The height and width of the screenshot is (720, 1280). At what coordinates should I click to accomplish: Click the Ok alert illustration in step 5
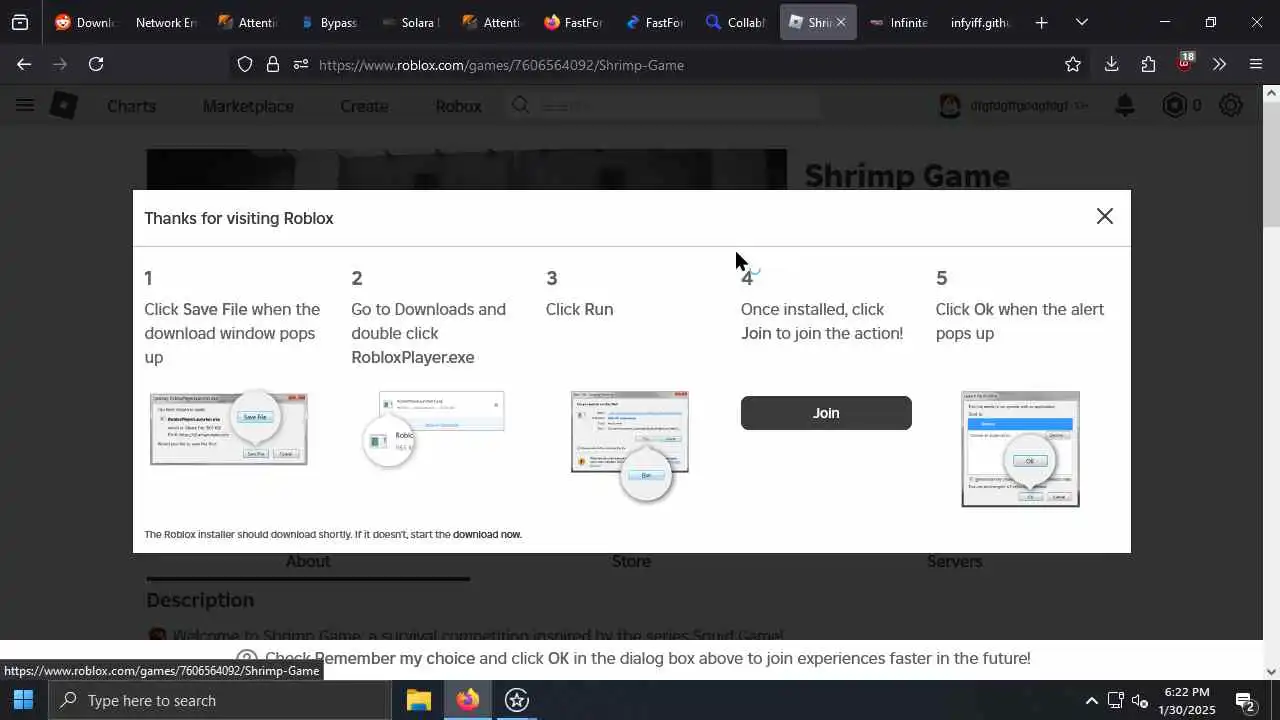pyautogui.click(x=1020, y=449)
